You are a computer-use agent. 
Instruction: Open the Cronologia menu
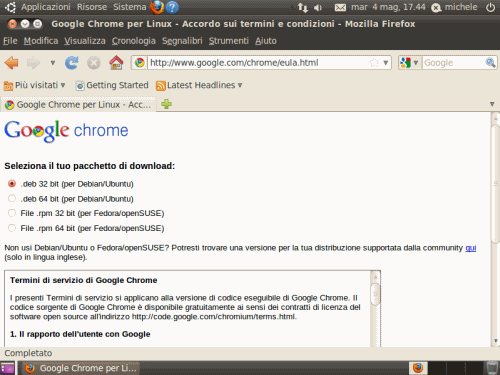click(x=134, y=41)
